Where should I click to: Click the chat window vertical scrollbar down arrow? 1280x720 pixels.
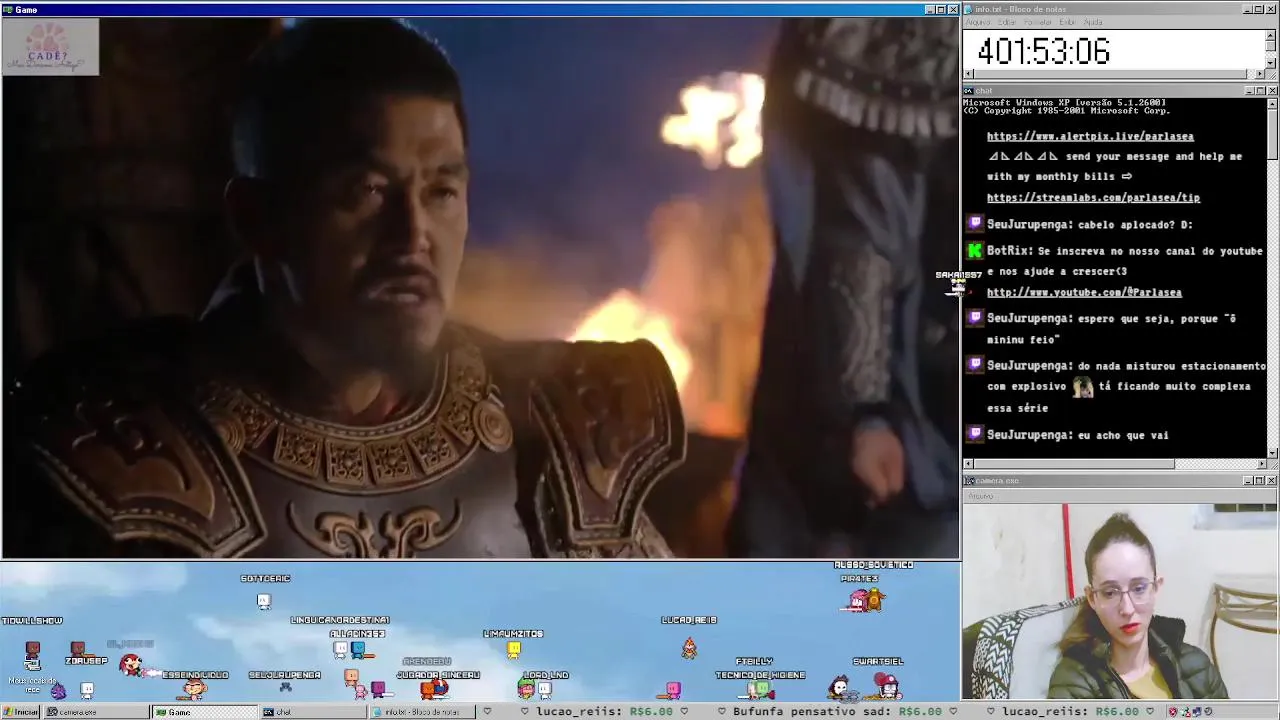click(x=1271, y=453)
